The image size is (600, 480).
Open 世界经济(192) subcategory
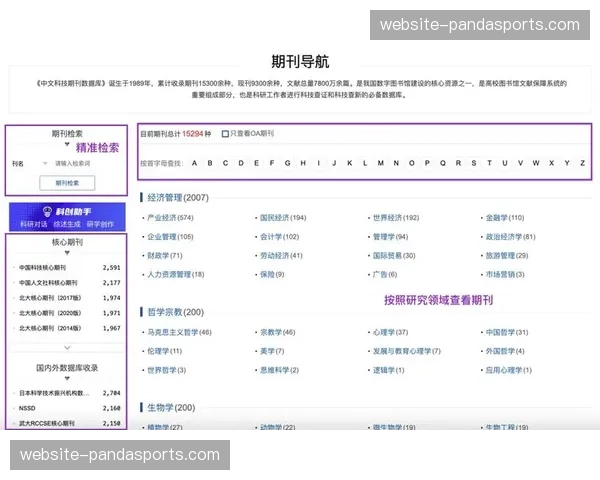(396, 218)
